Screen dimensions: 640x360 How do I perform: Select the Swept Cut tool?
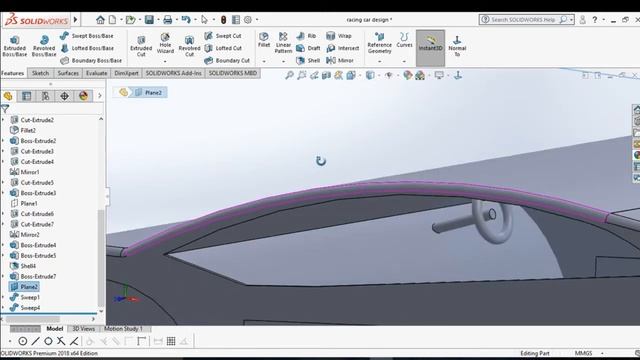[x=223, y=36]
